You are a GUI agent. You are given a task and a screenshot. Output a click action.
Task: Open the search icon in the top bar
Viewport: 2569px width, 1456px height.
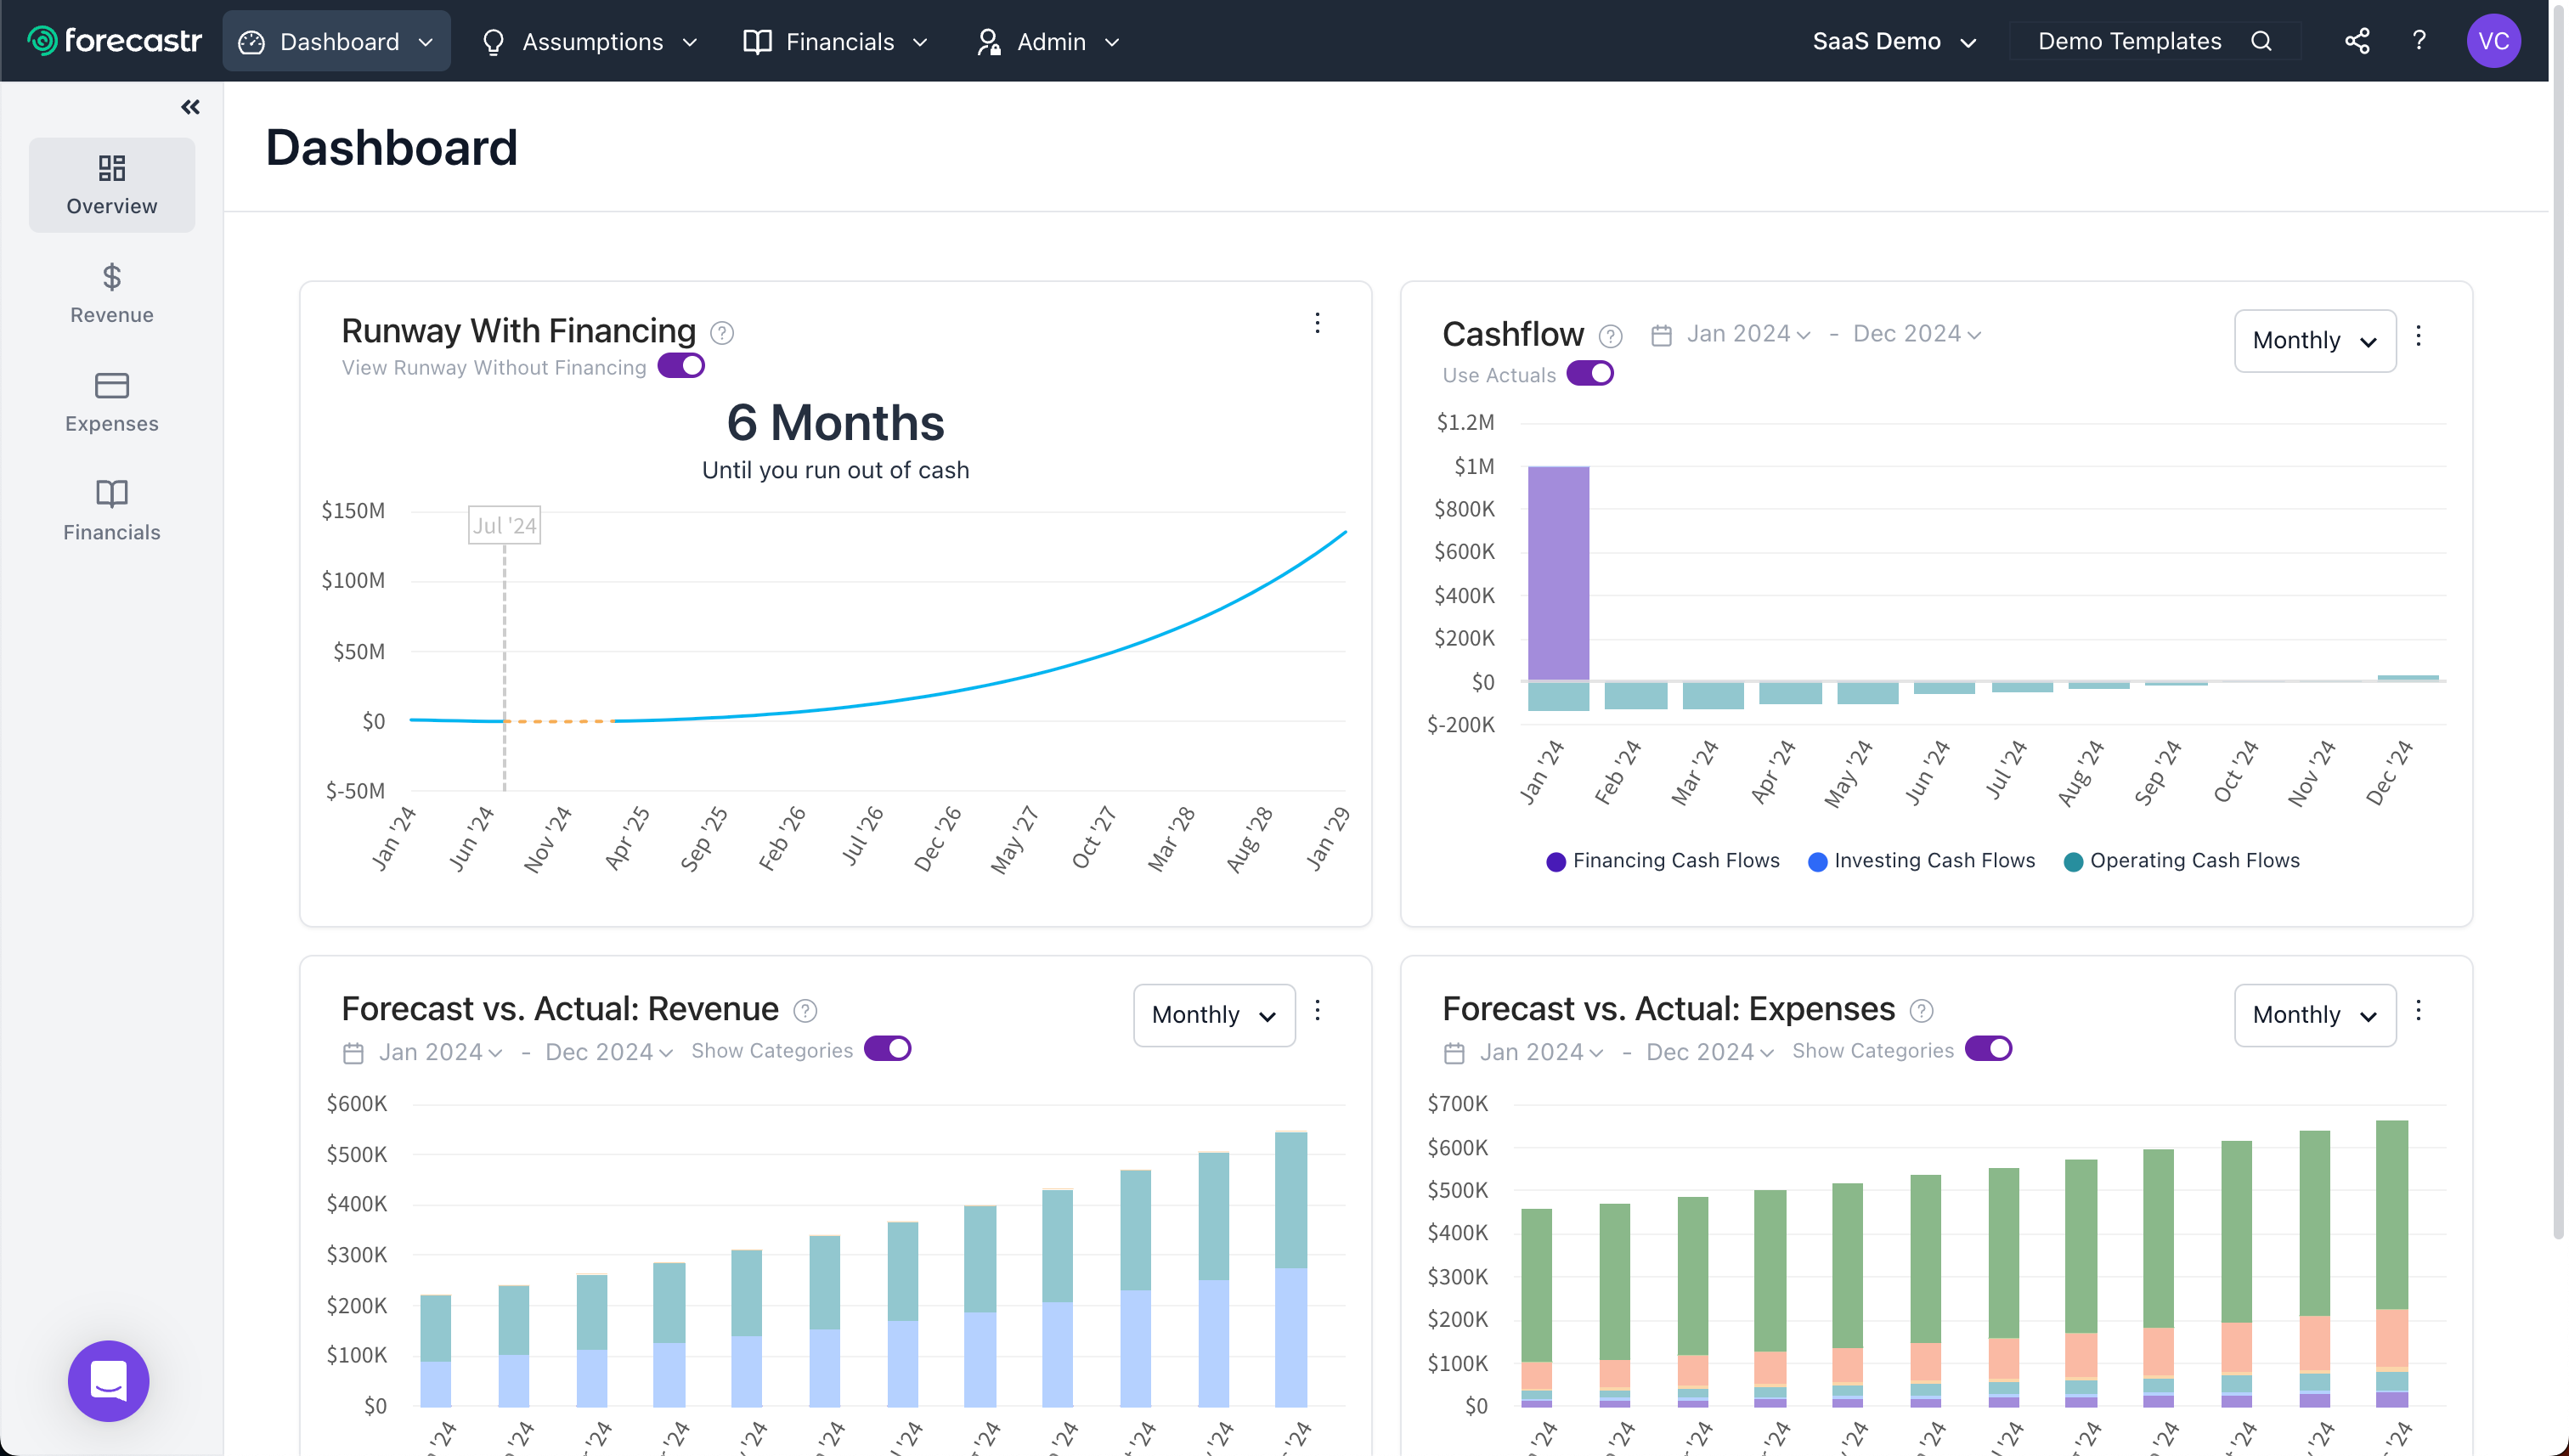pyautogui.click(x=2263, y=41)
